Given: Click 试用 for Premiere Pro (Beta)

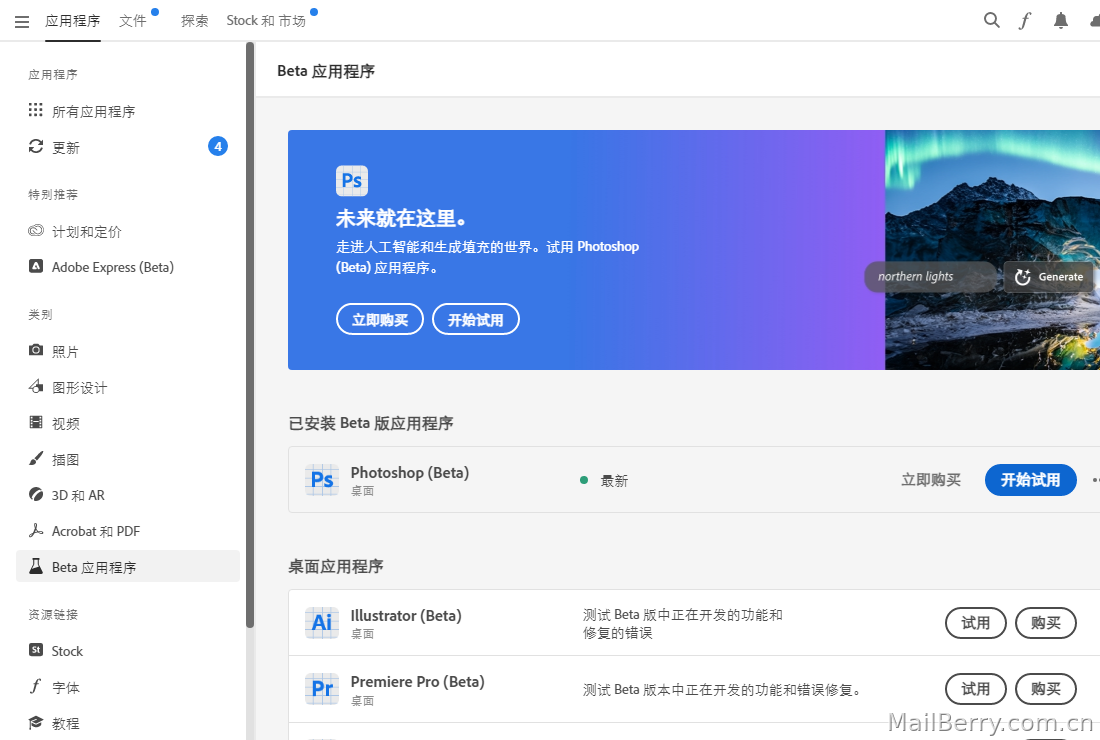Looking at the screenshot, I should click(x=976, y=689).
